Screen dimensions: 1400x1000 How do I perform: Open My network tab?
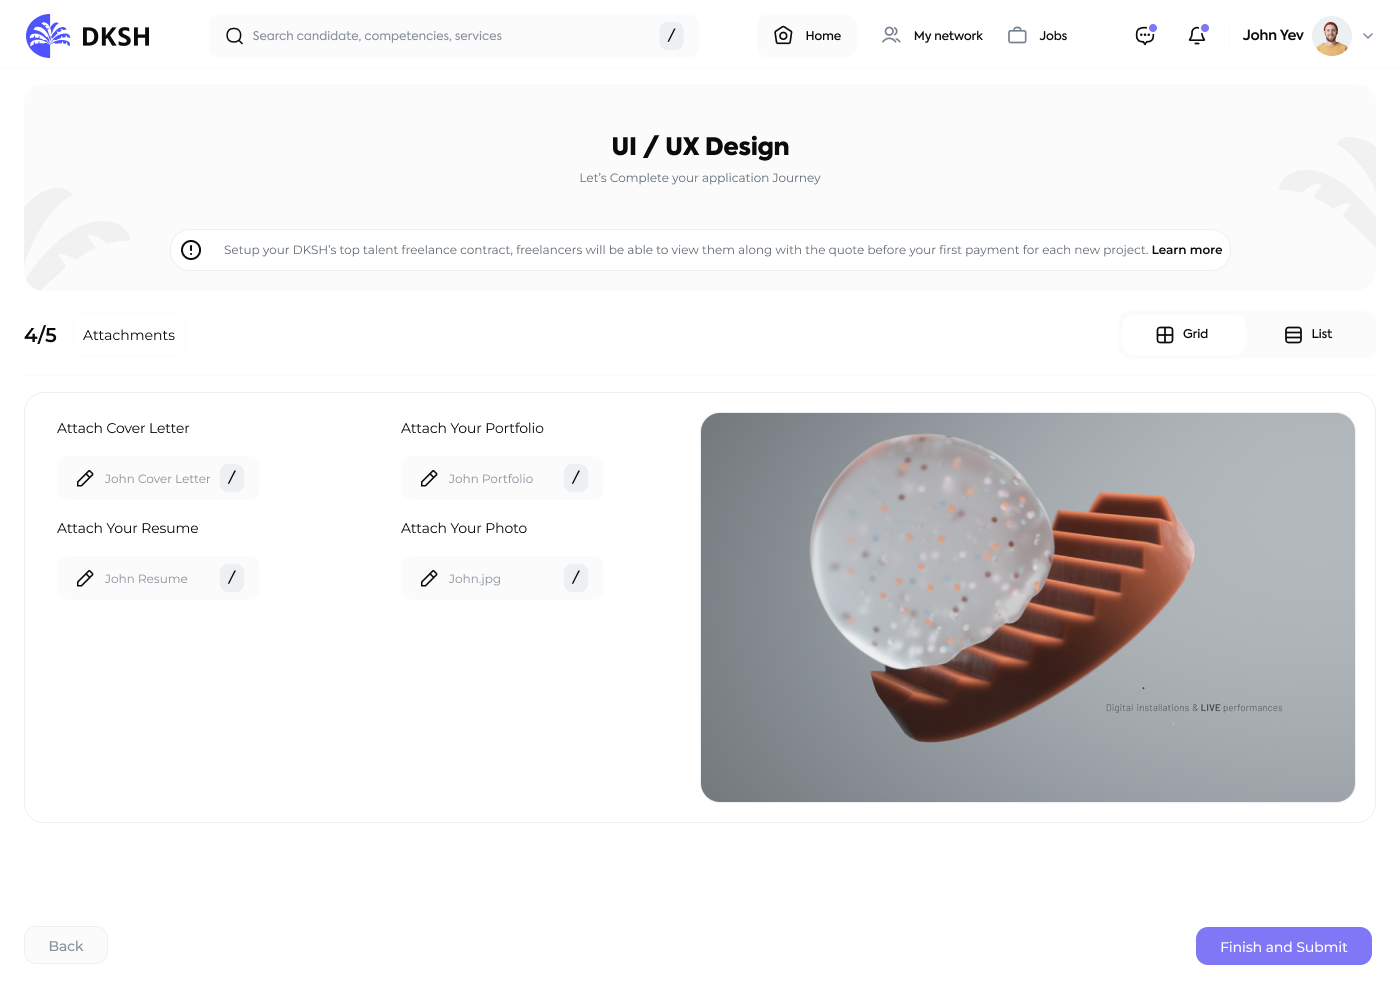coord(932,36)
